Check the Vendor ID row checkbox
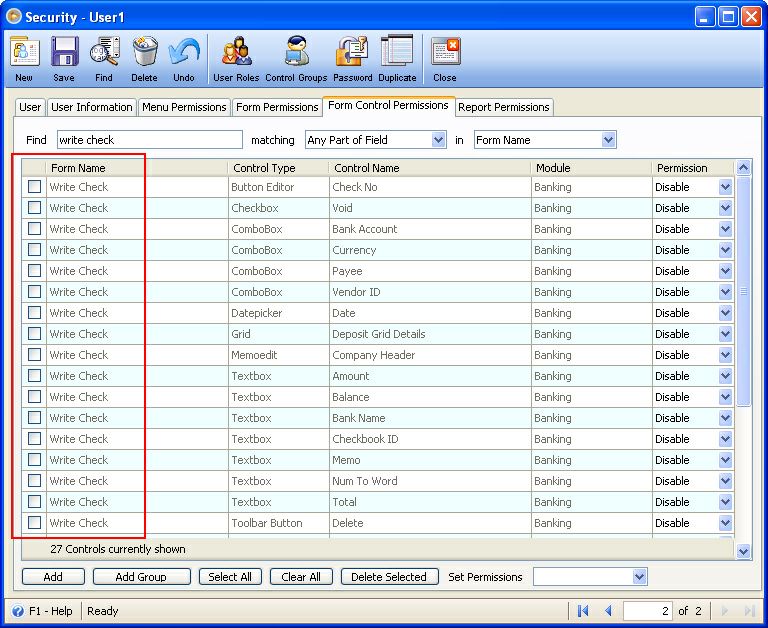Image resolution: width=768 pixels, height=628 pixels. [x=34, y=292]
